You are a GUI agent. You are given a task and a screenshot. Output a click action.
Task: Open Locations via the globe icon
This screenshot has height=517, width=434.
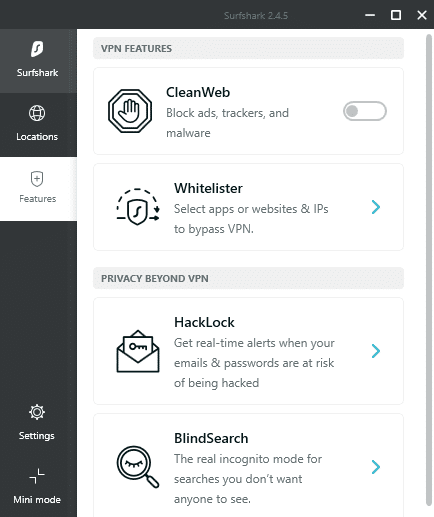coord(37,113)
